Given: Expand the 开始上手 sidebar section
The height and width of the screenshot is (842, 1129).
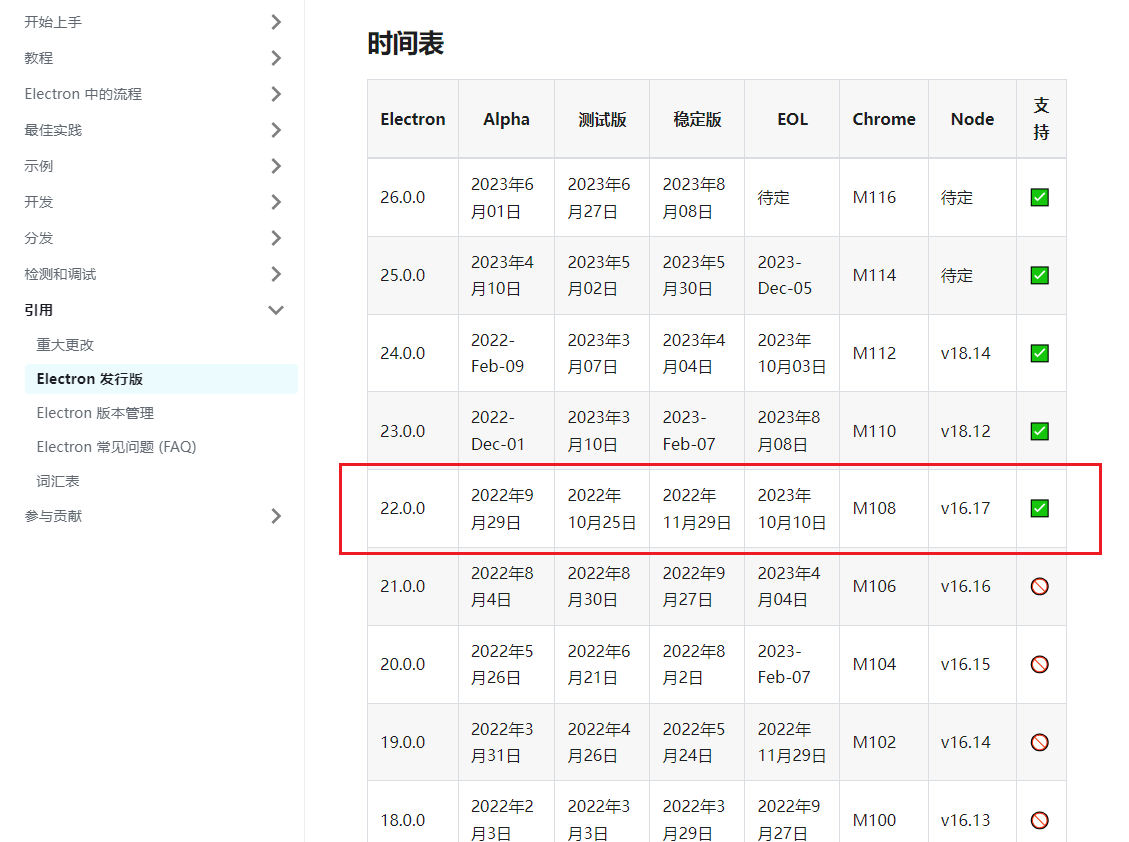Looking at the screenshot, I should pos(276,22).
